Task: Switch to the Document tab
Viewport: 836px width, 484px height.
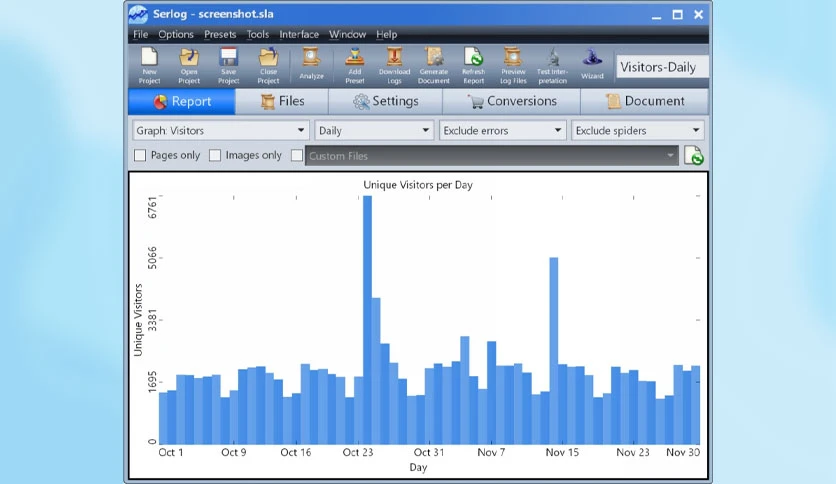Action: [x=645, y=101]
